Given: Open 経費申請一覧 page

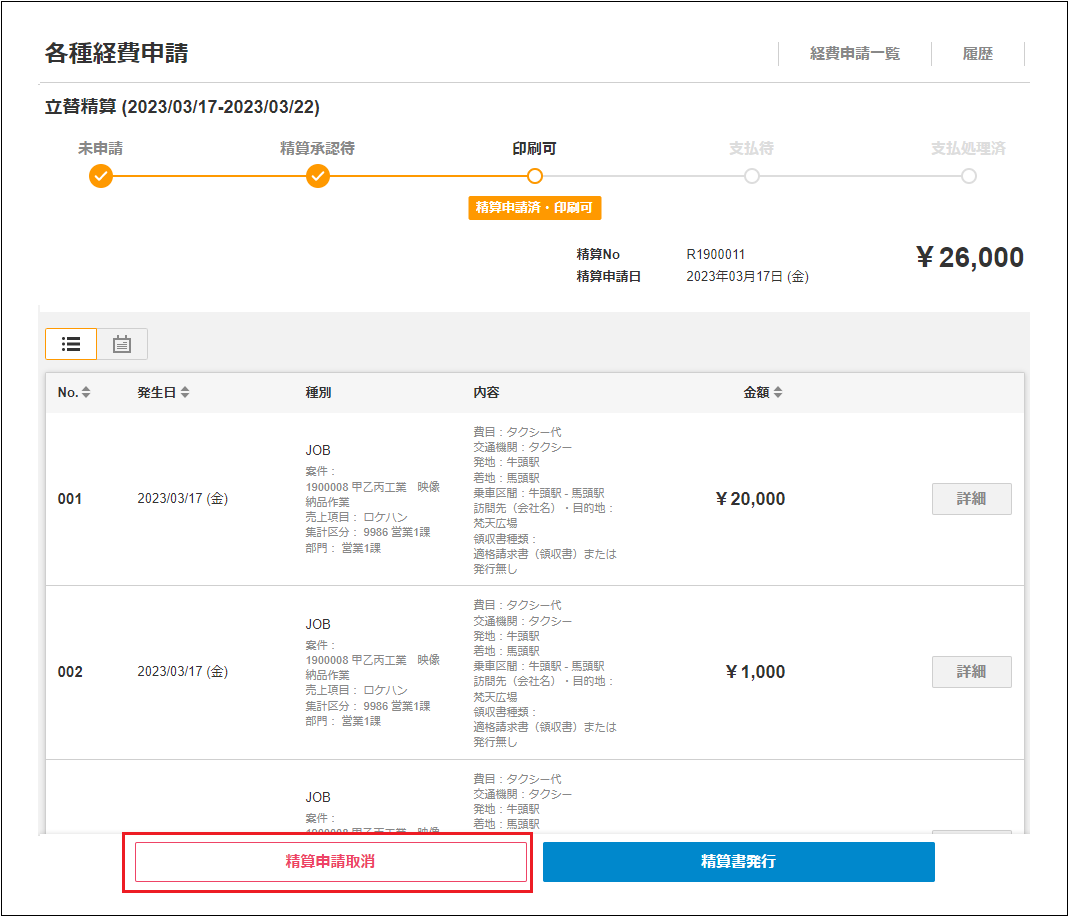Looking at the screenshot, I should (854, 54).
